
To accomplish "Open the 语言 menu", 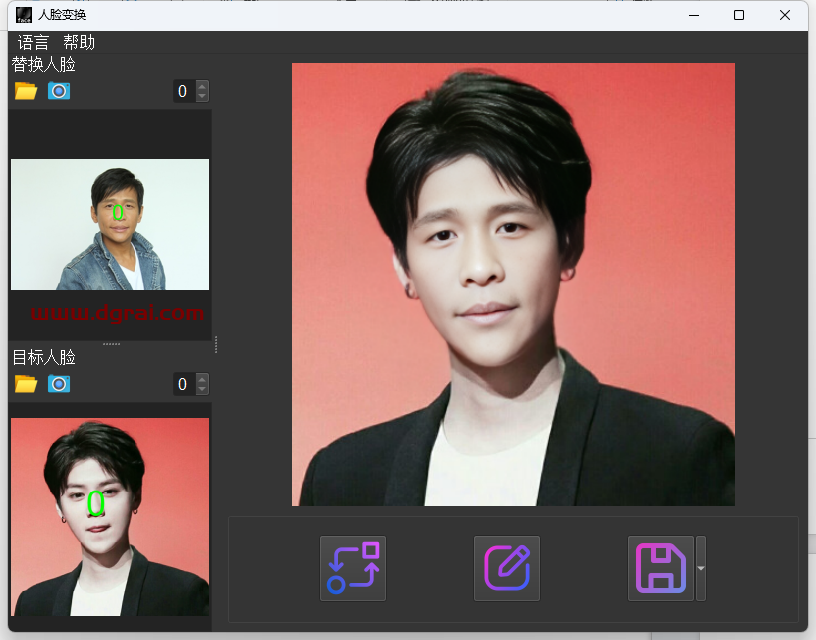I will coord(33,42).
